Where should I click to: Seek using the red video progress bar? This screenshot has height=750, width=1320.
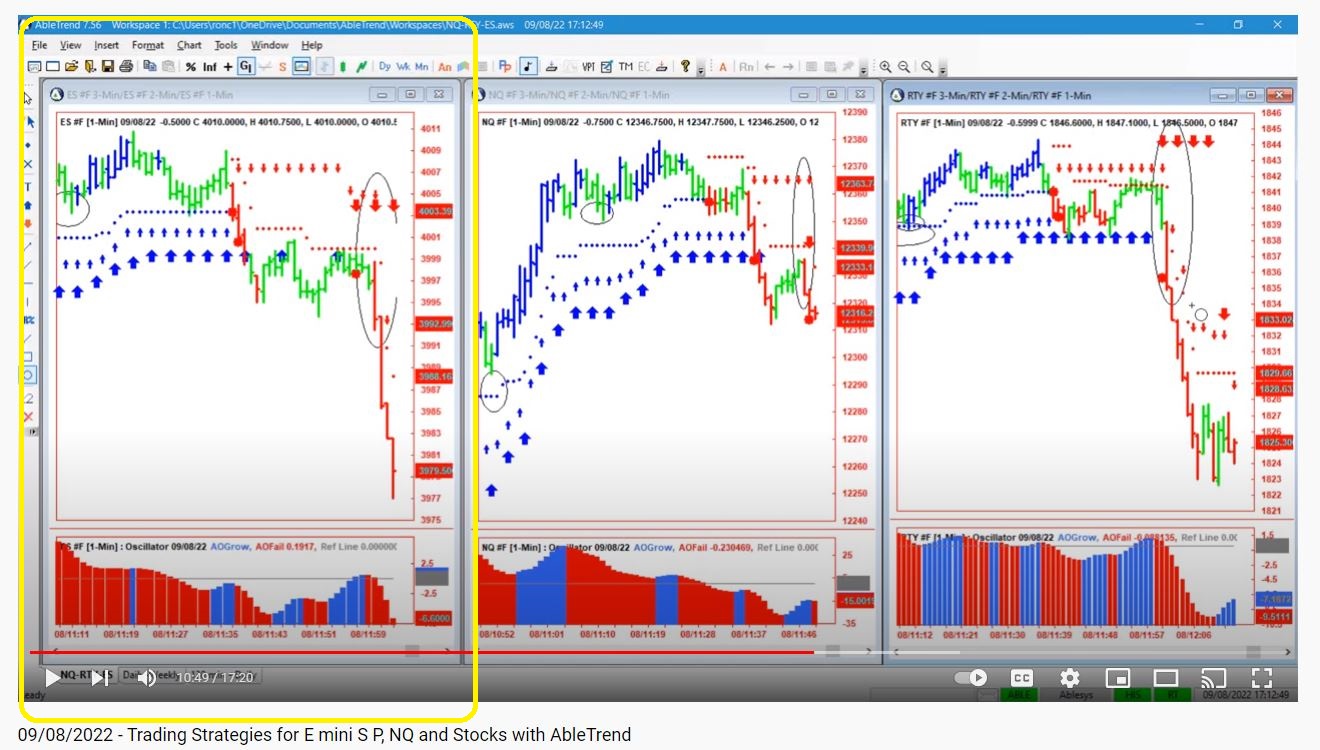421,653
